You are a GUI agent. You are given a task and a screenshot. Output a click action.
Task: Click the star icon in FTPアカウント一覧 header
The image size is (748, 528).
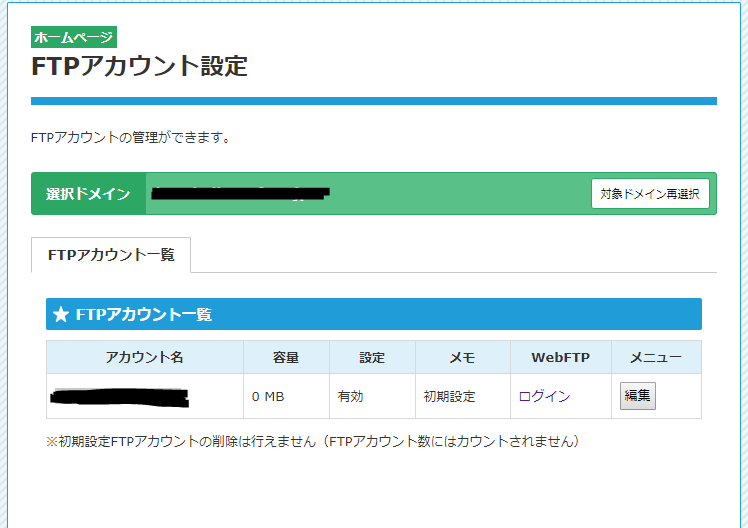point(61,314)
